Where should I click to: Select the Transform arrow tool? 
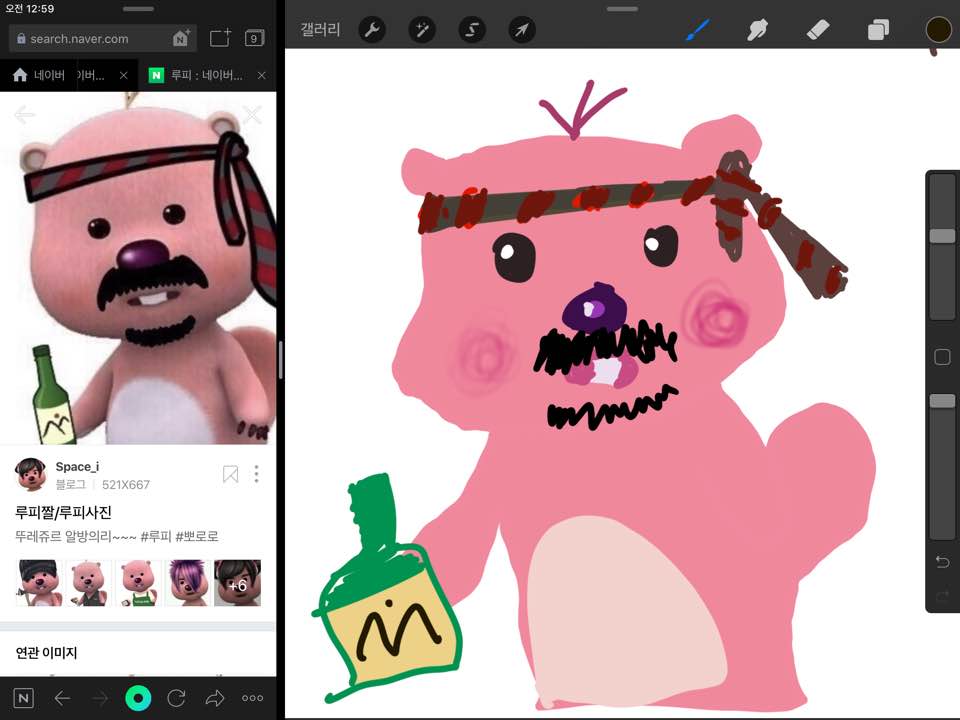coord(522,30)
